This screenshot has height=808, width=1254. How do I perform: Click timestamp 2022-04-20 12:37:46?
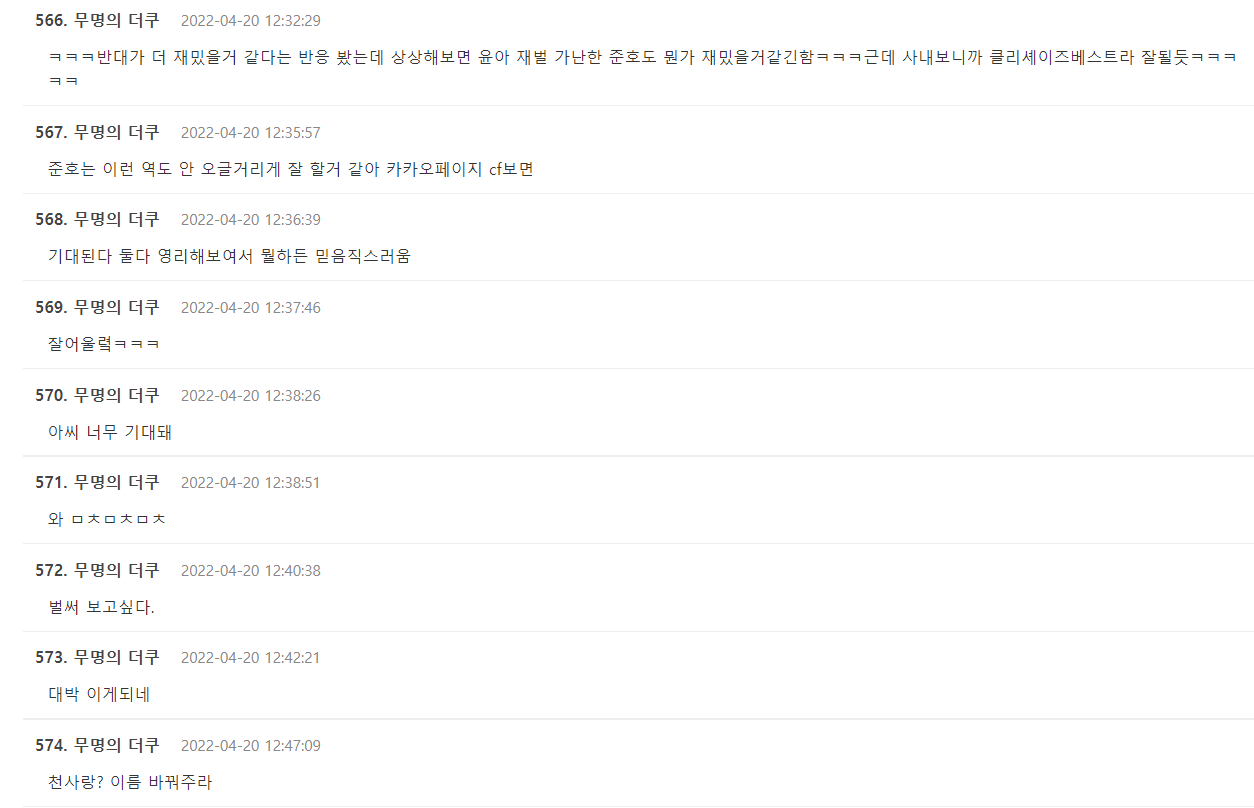[251, 308]
